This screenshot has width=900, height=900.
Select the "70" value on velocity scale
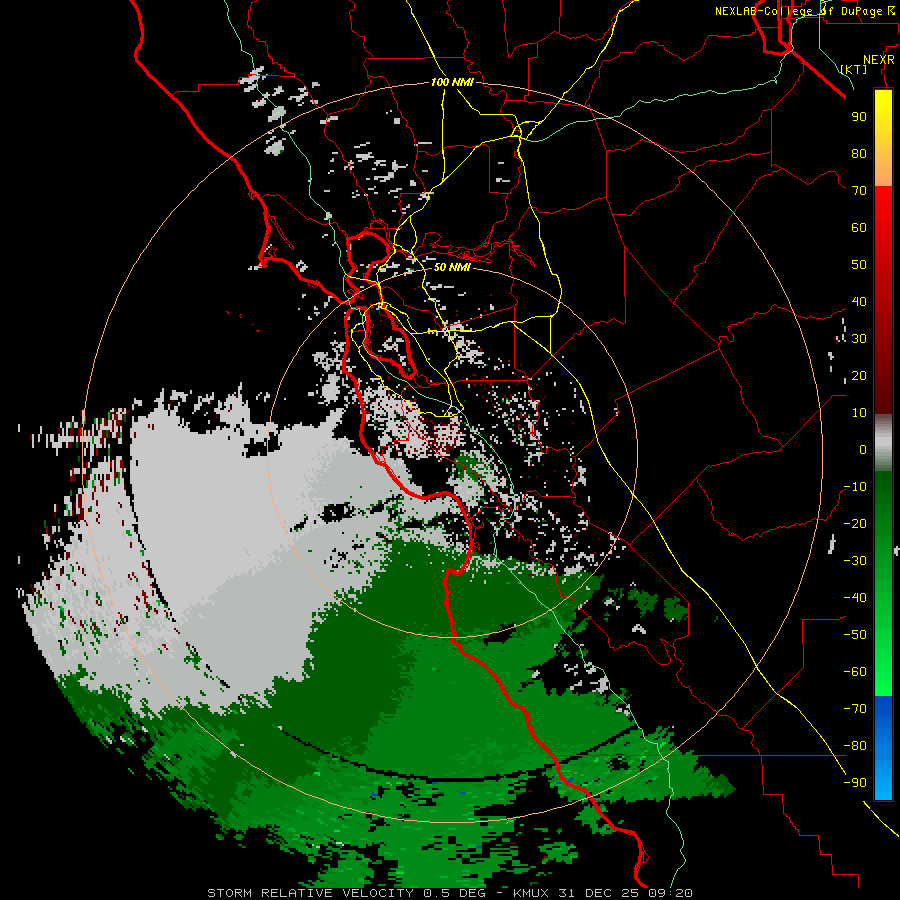point(859,191)
